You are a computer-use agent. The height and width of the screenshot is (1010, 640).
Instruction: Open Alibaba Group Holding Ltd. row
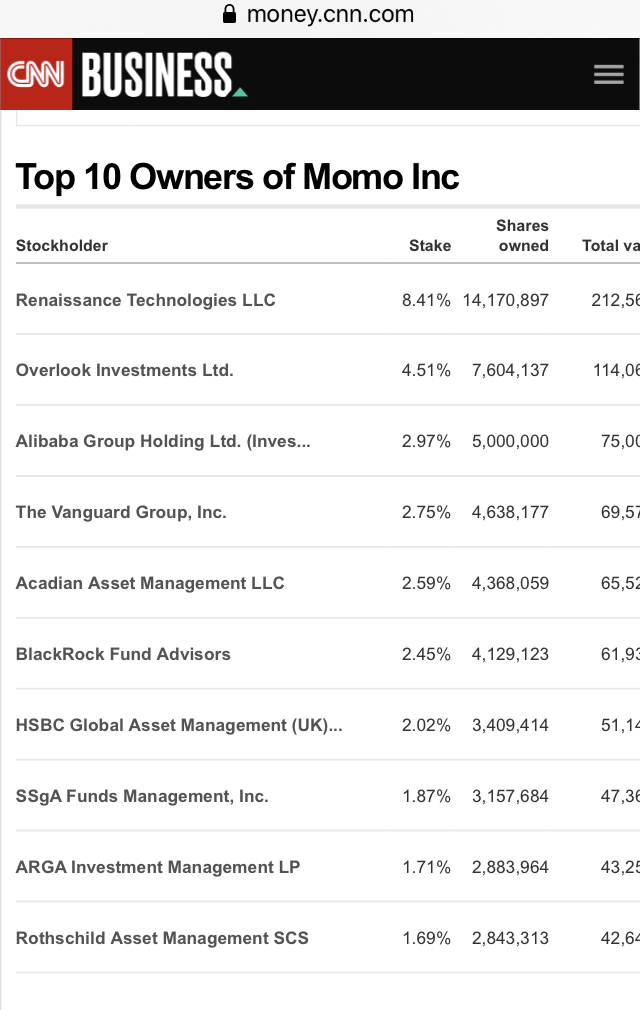click(163, 441)
